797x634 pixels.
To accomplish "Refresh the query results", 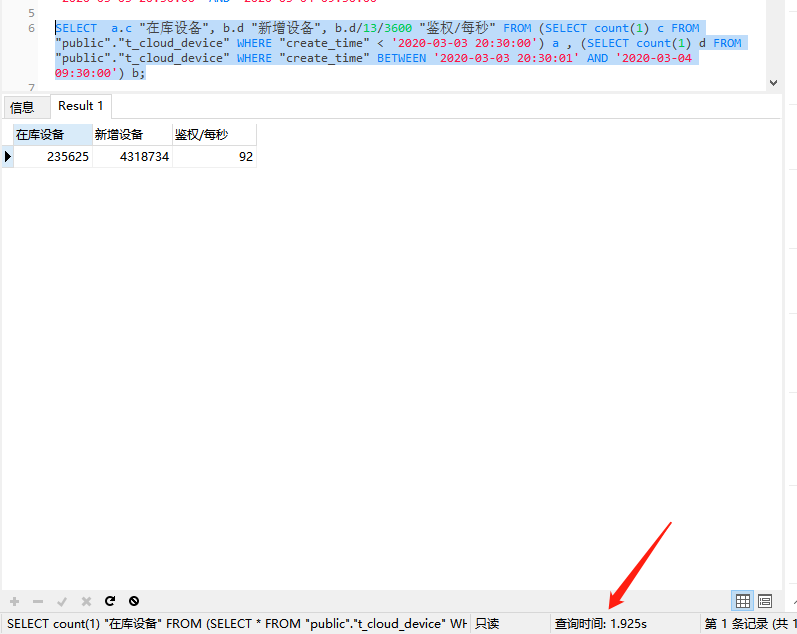I will [110, 601].
